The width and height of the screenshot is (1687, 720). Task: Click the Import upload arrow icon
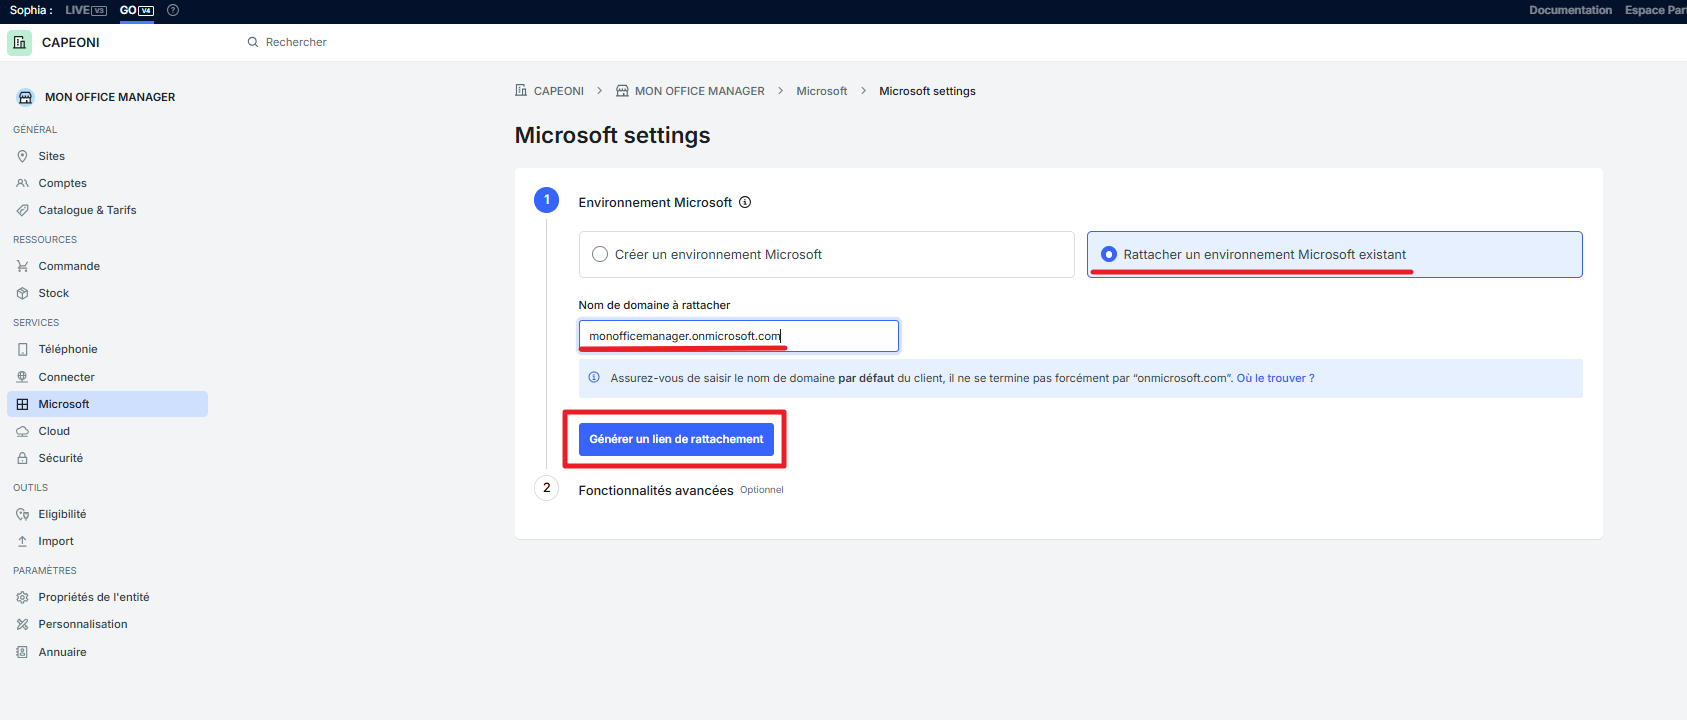pos(22,541)
